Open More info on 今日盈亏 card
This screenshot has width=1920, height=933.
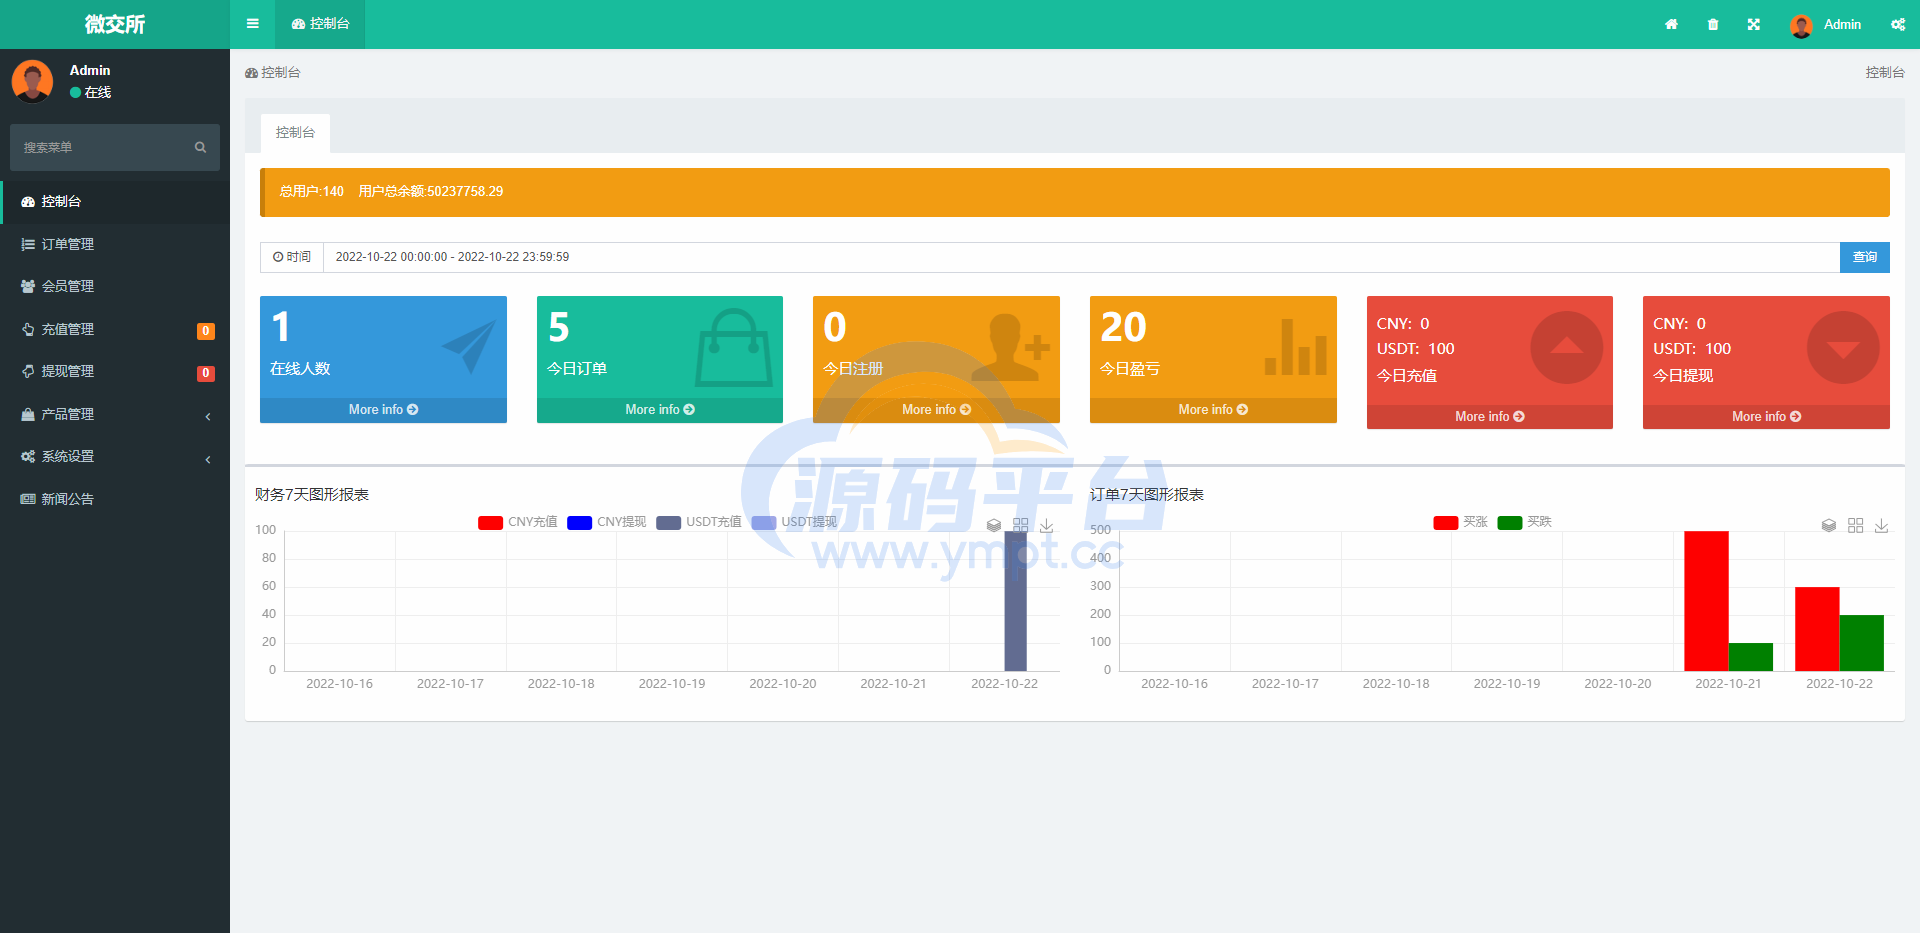coord(1213,410)
